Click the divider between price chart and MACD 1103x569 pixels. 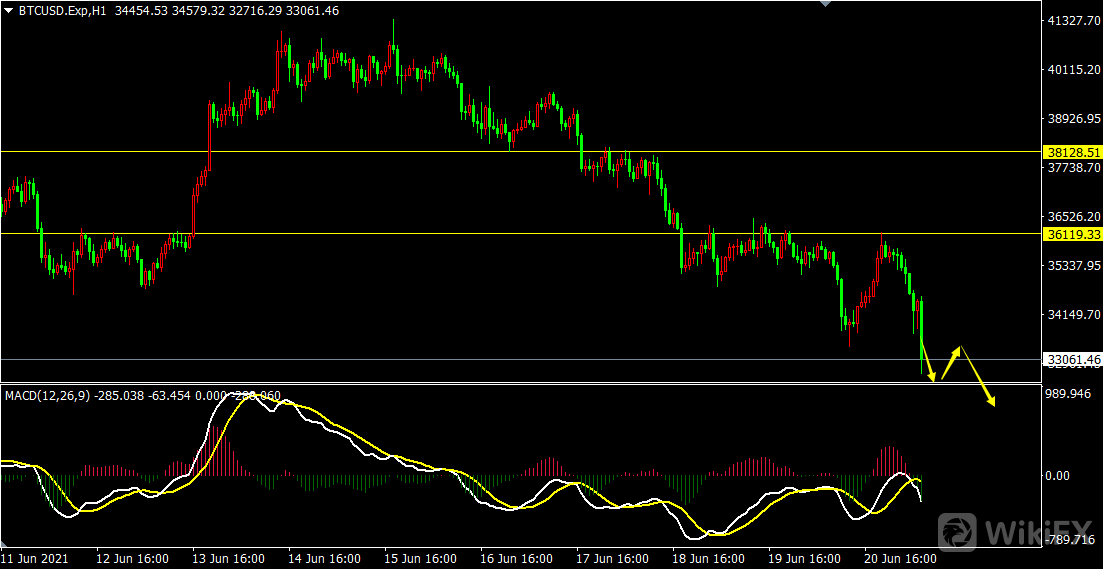click(x=500, y=383)
